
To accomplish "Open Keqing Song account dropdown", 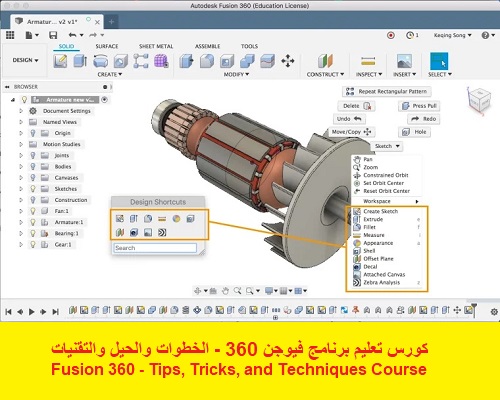I will click(452, 35).
